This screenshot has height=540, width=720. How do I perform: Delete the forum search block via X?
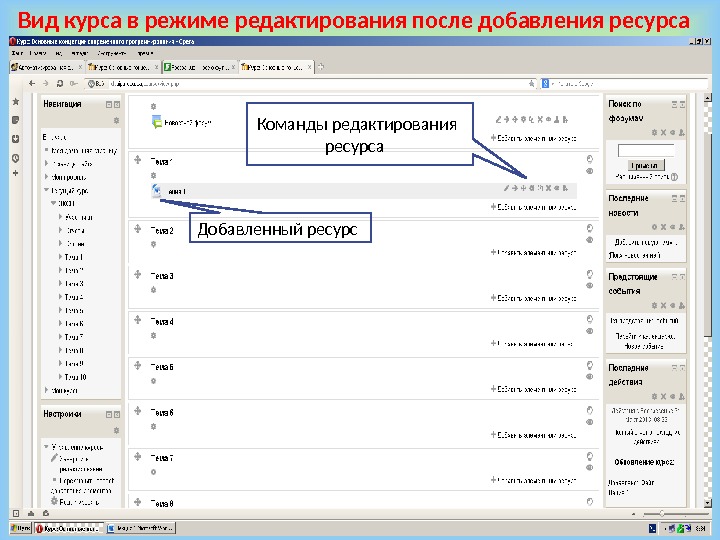click(x=664, y=133)
